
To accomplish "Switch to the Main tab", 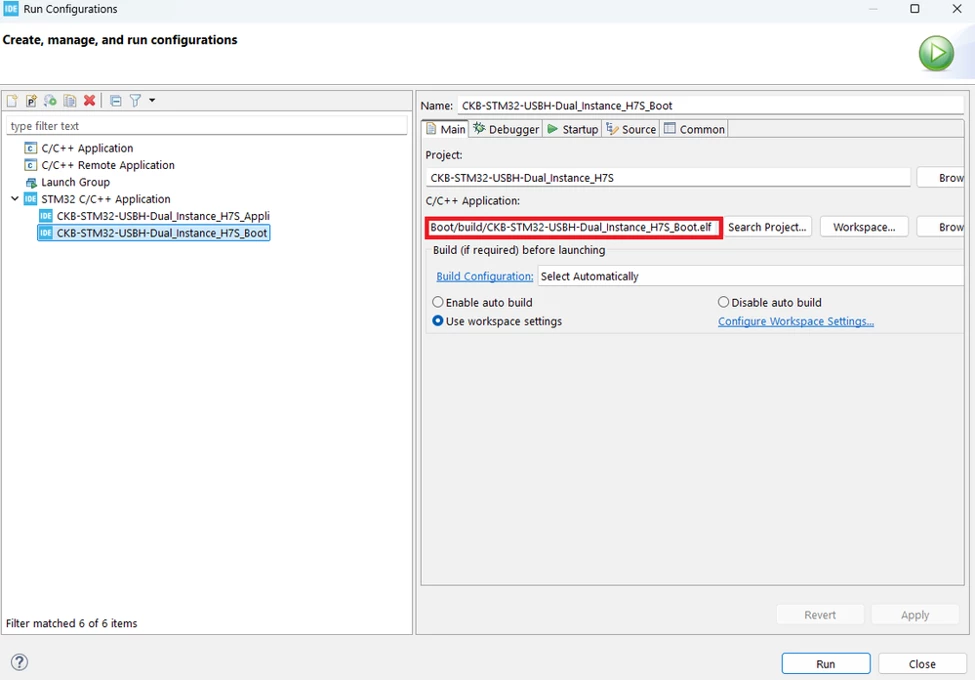I will (445, 129).
